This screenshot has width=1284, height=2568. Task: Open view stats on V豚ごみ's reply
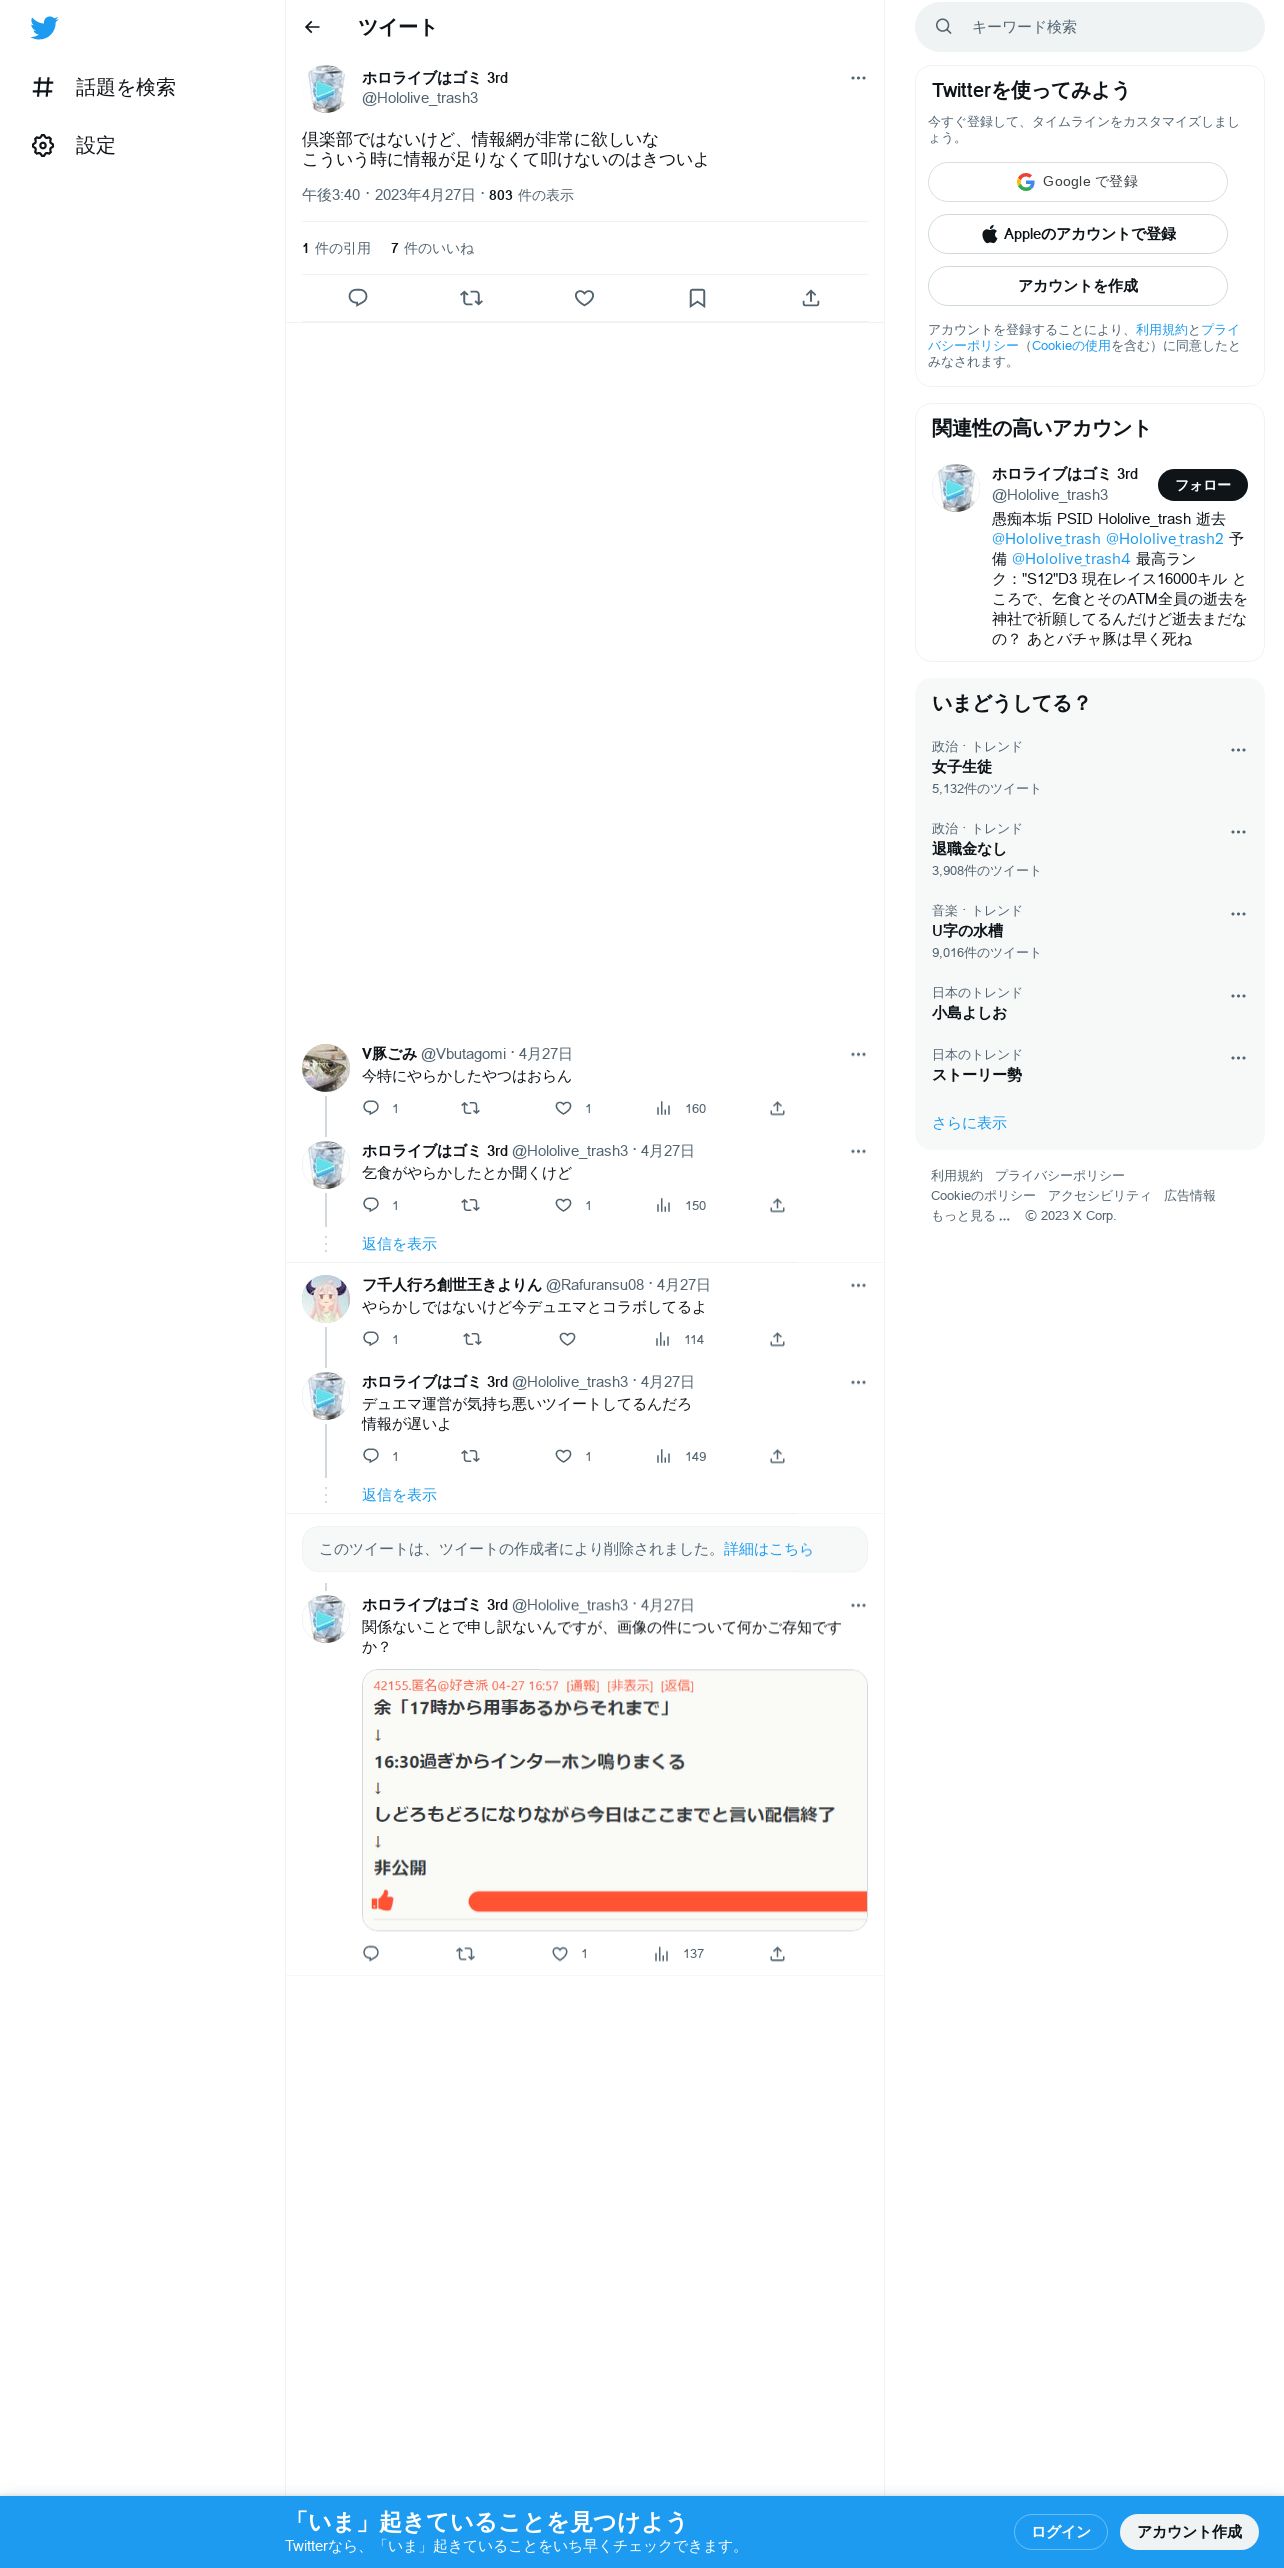(681, 1109)
